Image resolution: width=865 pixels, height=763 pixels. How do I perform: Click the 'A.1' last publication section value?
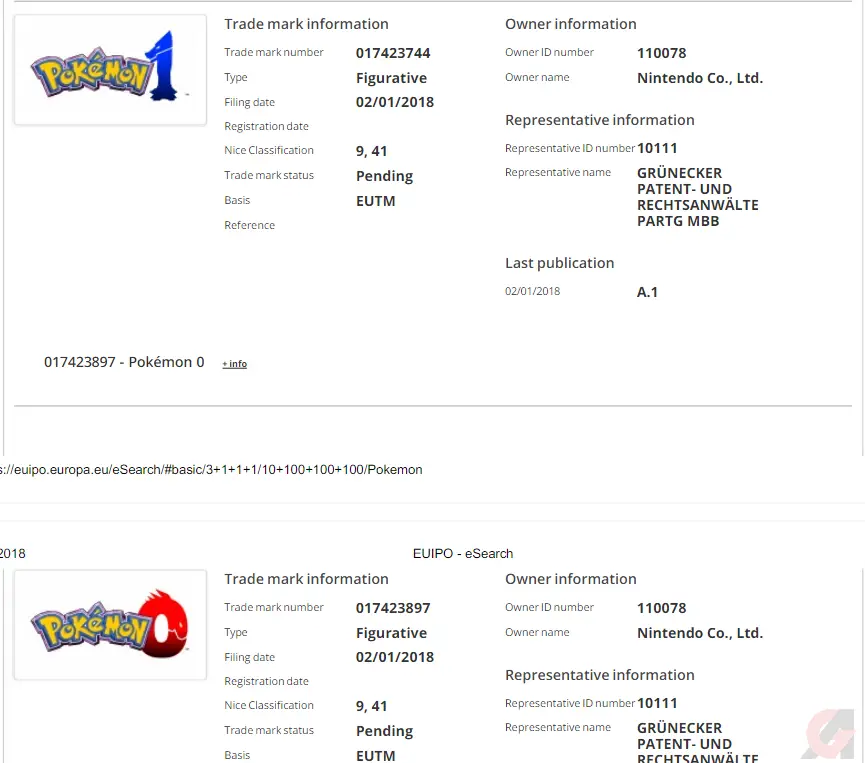pyautogui.click(x=647, y=292)
